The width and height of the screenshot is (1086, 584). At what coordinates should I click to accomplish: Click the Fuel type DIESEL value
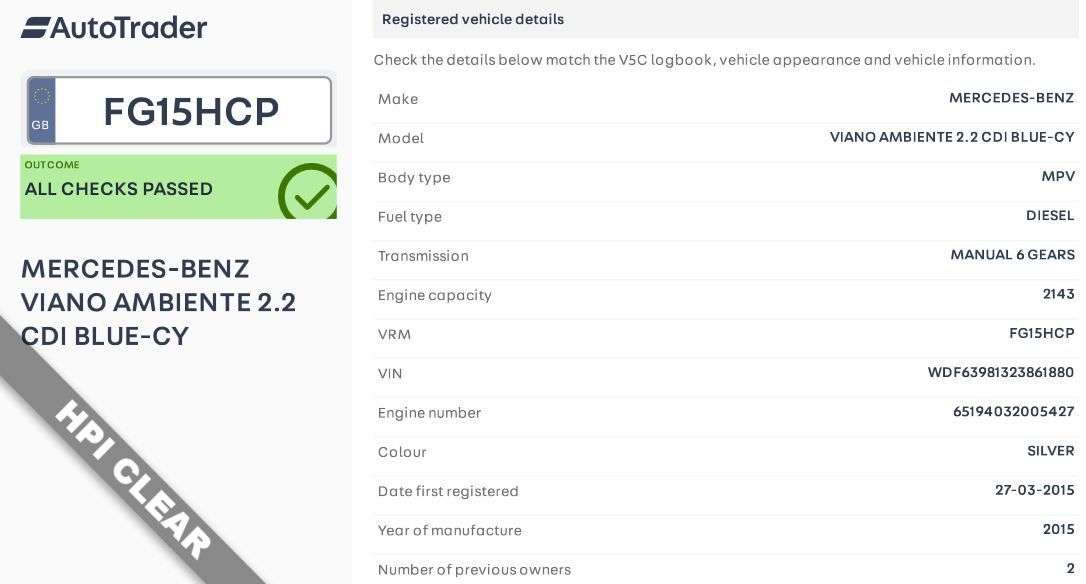tap(1049, 216)
